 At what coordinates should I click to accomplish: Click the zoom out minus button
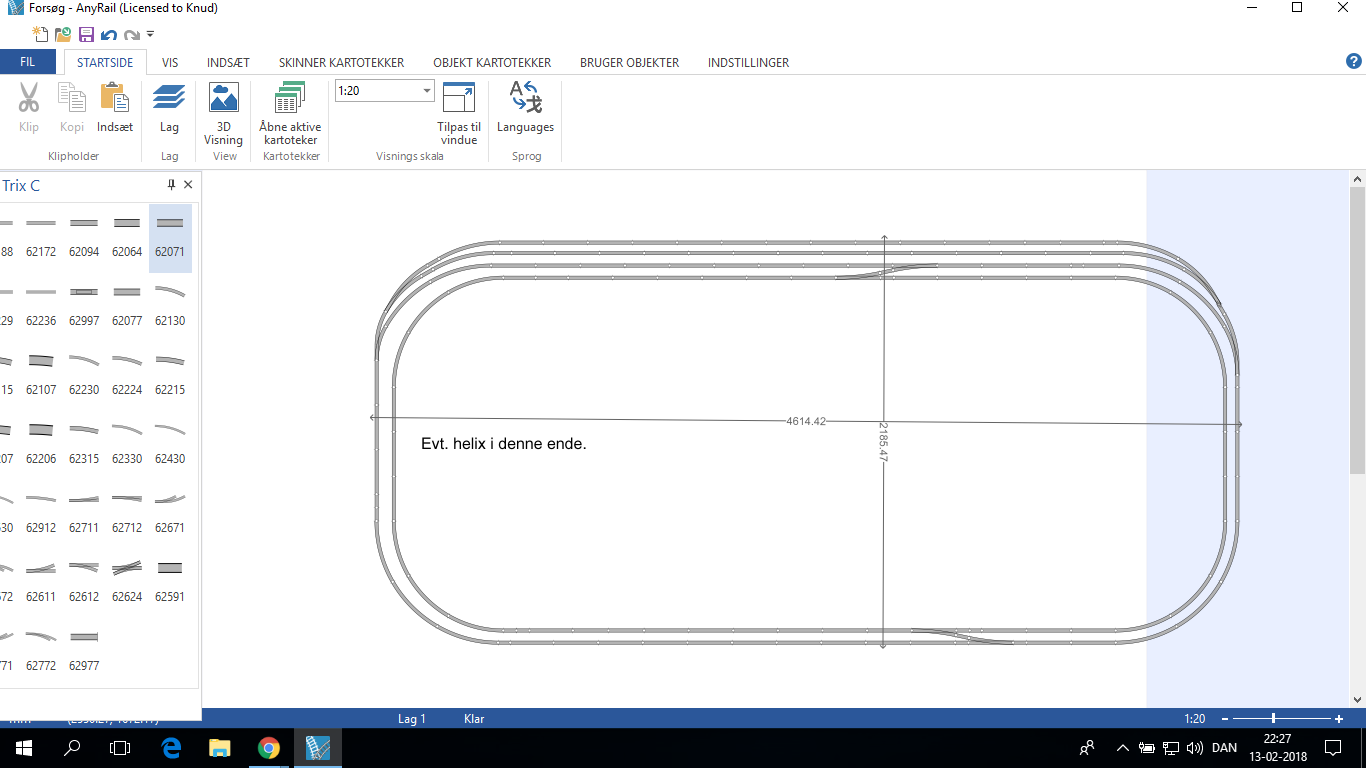1224,718
